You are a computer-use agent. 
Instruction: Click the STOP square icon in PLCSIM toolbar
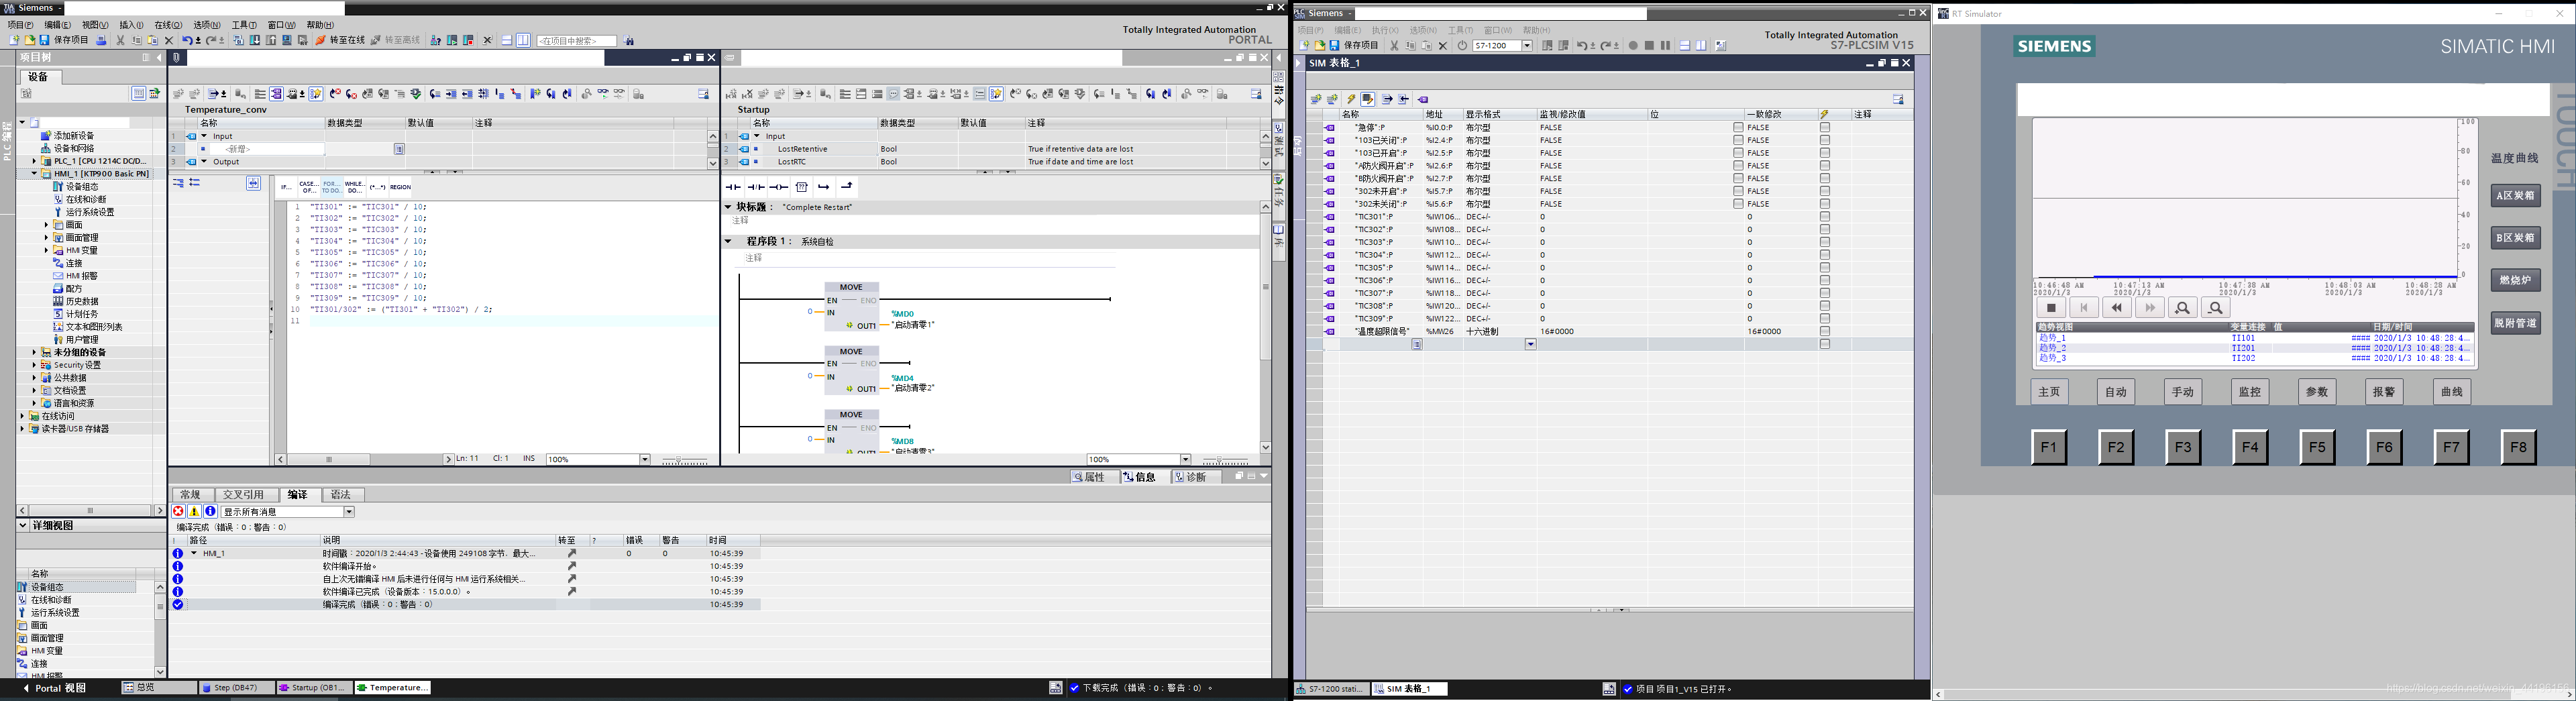1650,46
